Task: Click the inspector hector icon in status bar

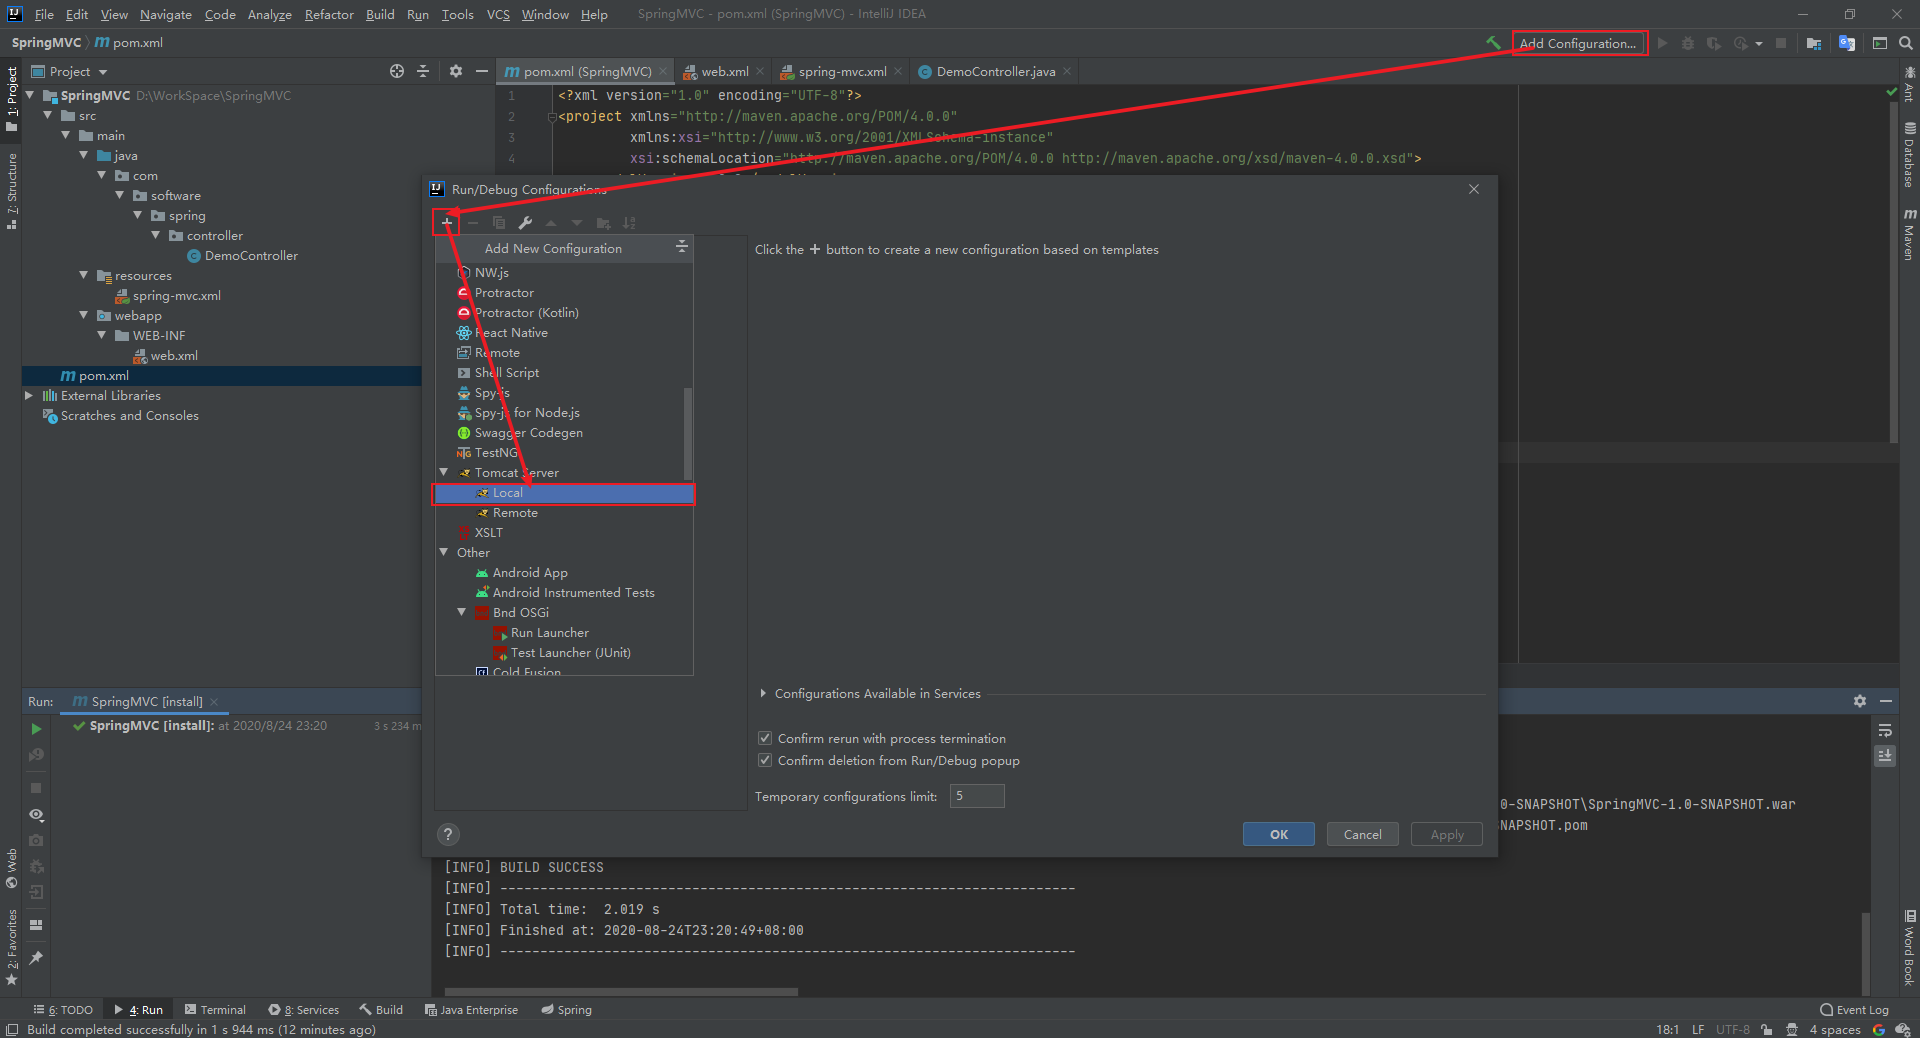Action: pyautogui.click(x=1792, y=1029)
